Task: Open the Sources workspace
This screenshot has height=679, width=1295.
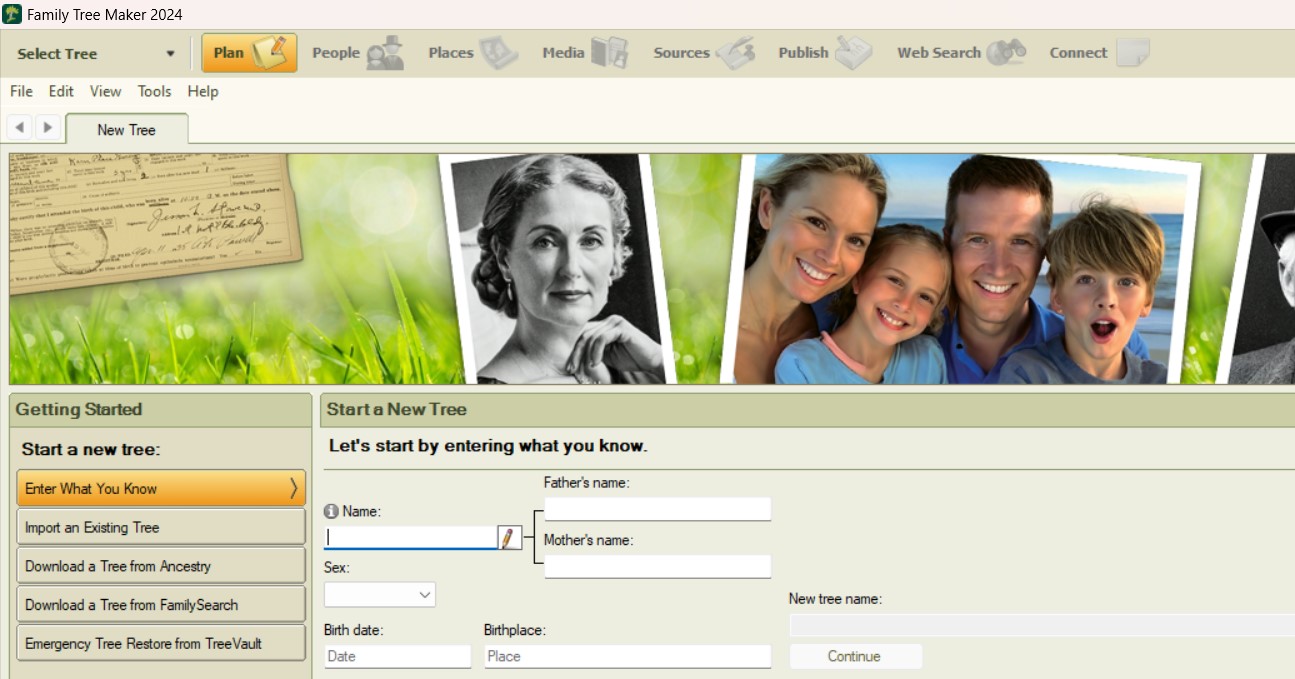Action: 703,53
